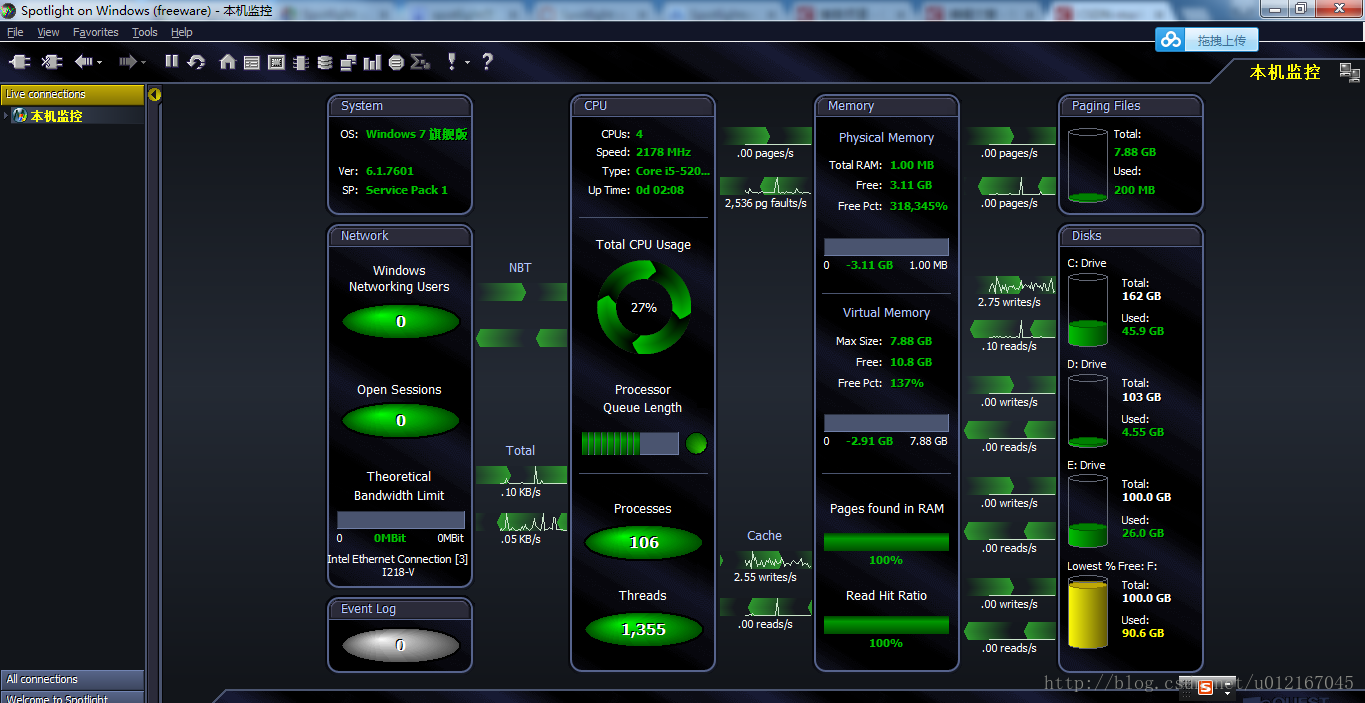Click the overlapping windows toolbar icon

(x=348, y=62)
